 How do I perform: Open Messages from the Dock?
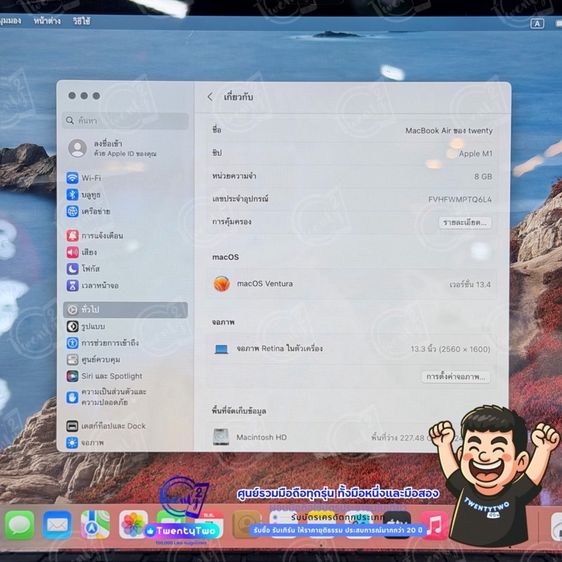(20, 525)
